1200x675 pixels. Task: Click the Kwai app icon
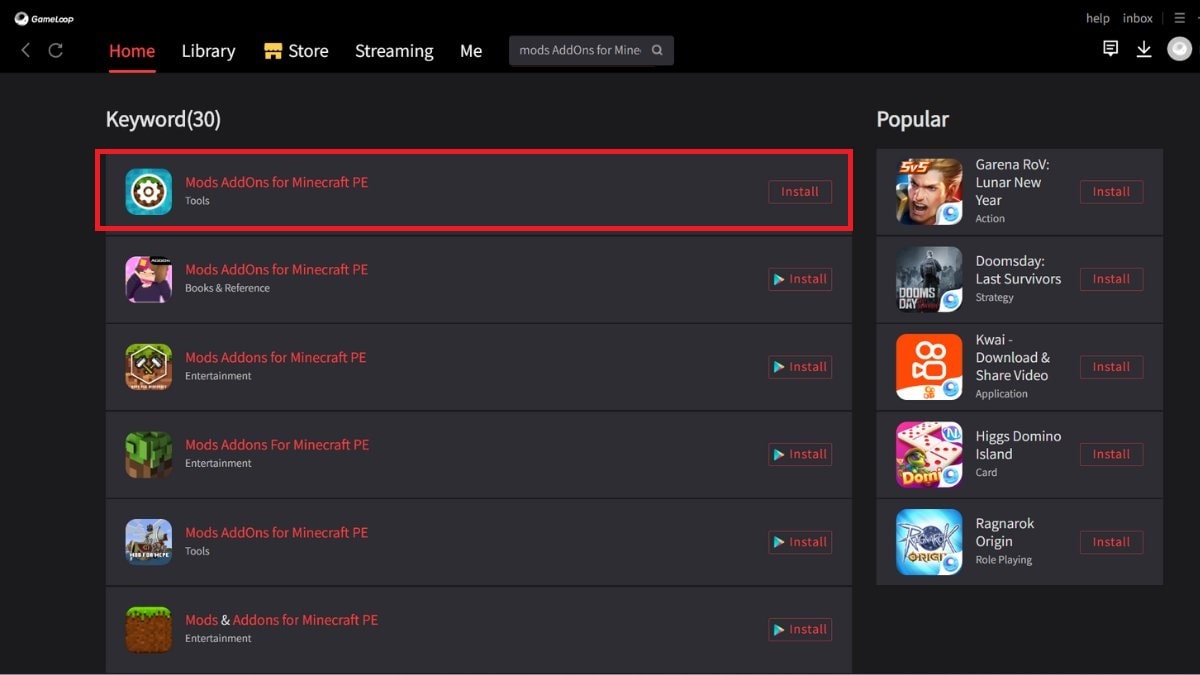(x=929, y=367)
